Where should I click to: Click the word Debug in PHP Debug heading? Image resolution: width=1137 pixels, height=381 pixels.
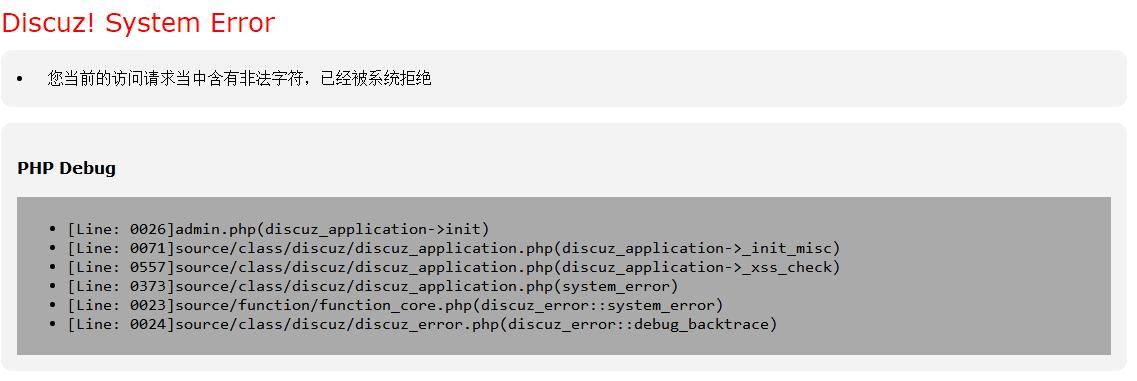(88, 168)
